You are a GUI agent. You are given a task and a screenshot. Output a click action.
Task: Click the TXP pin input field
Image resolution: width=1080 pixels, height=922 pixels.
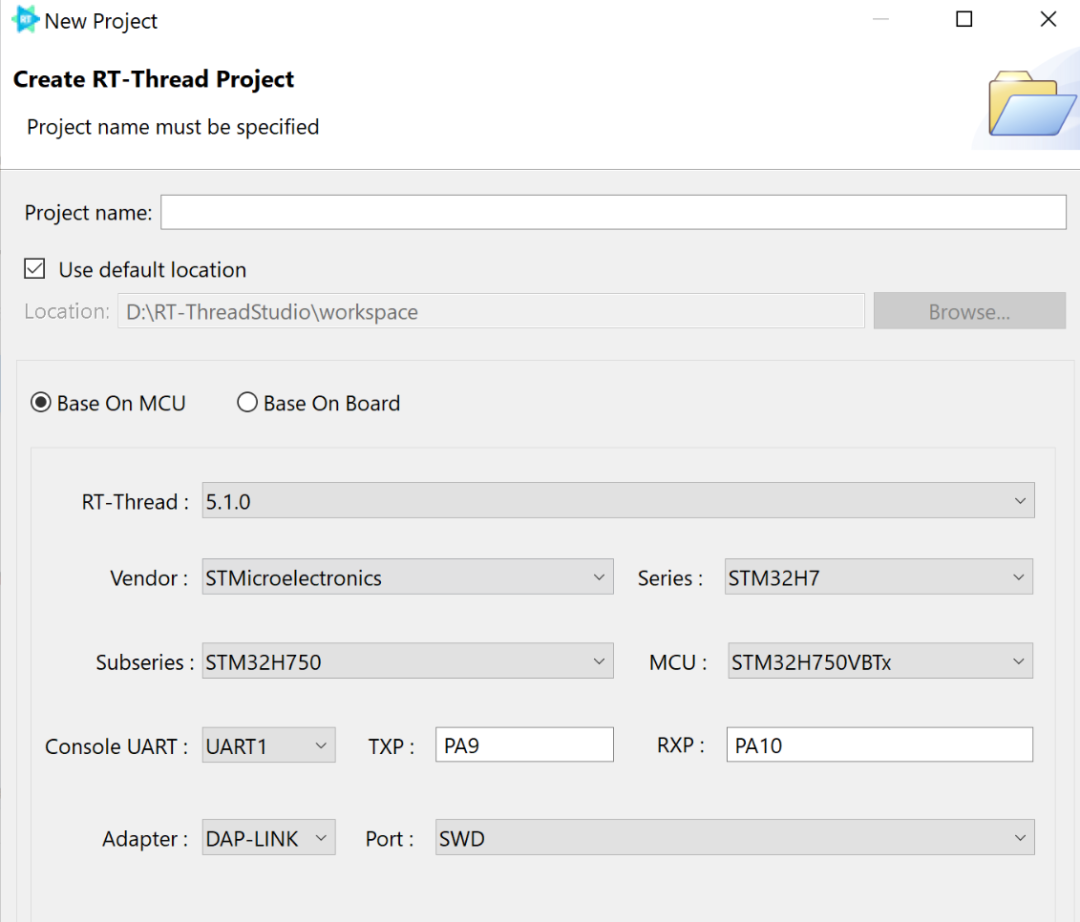click(524, 746)
